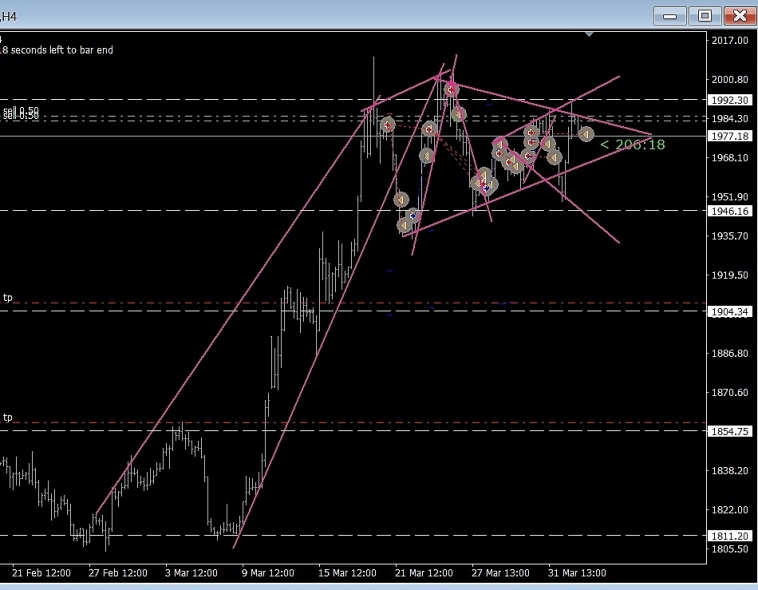The height and width of the screenshot is (590, 758).
Task: Click the 'tp' label near the 1904.34 level
Action: click(x=8, y=297)
